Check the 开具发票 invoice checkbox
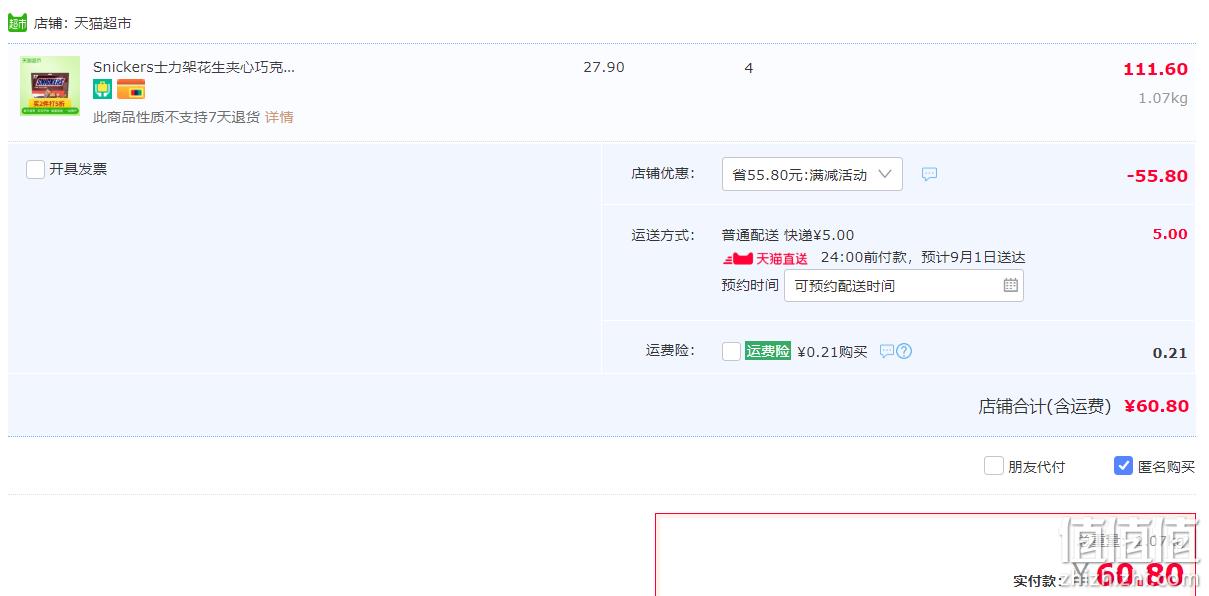The image size is (1209, 596). tap(35, 169)
